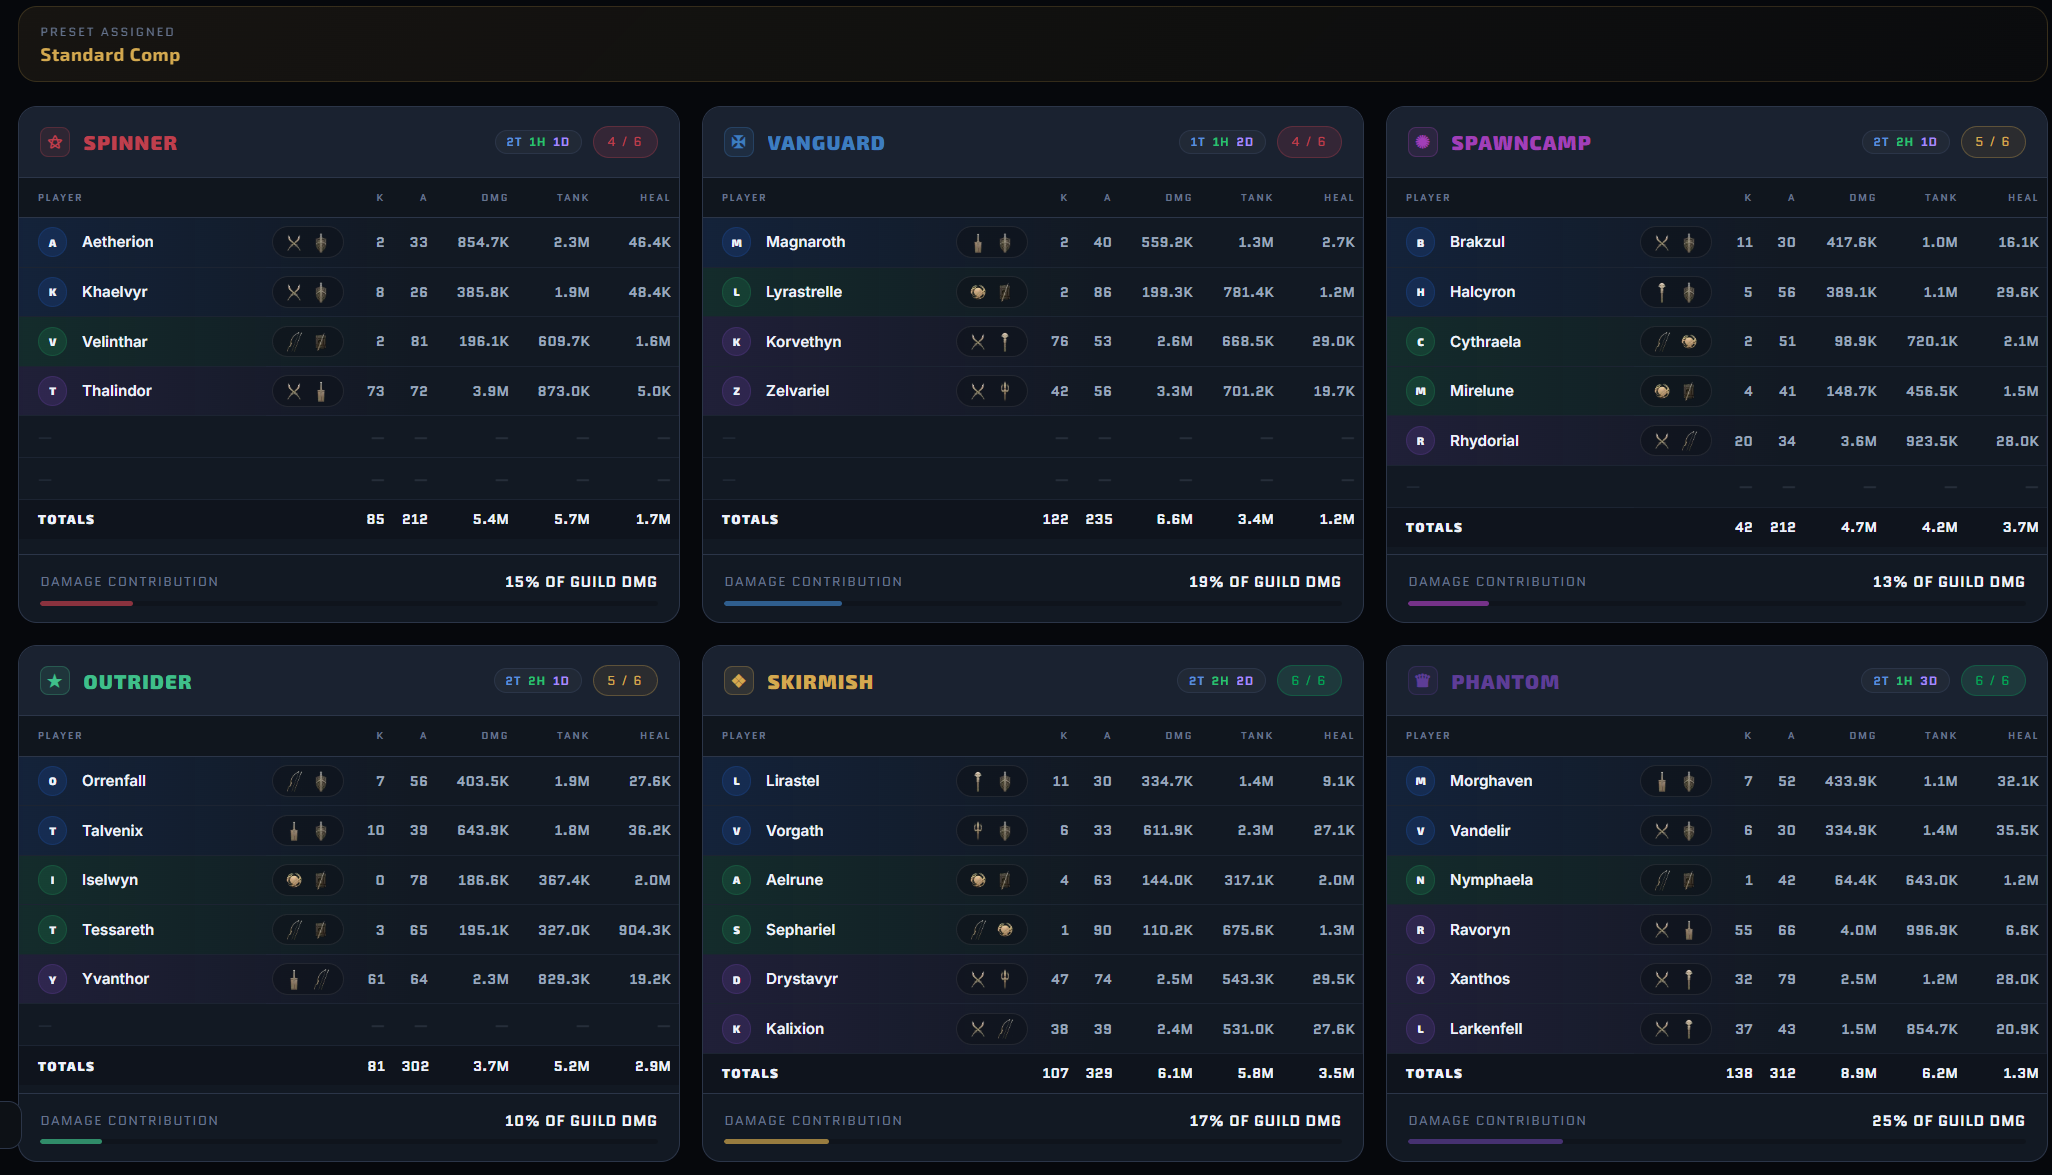
Task: Open Talvenix's weapon loadout icons
Action: (x=308, y=831)
